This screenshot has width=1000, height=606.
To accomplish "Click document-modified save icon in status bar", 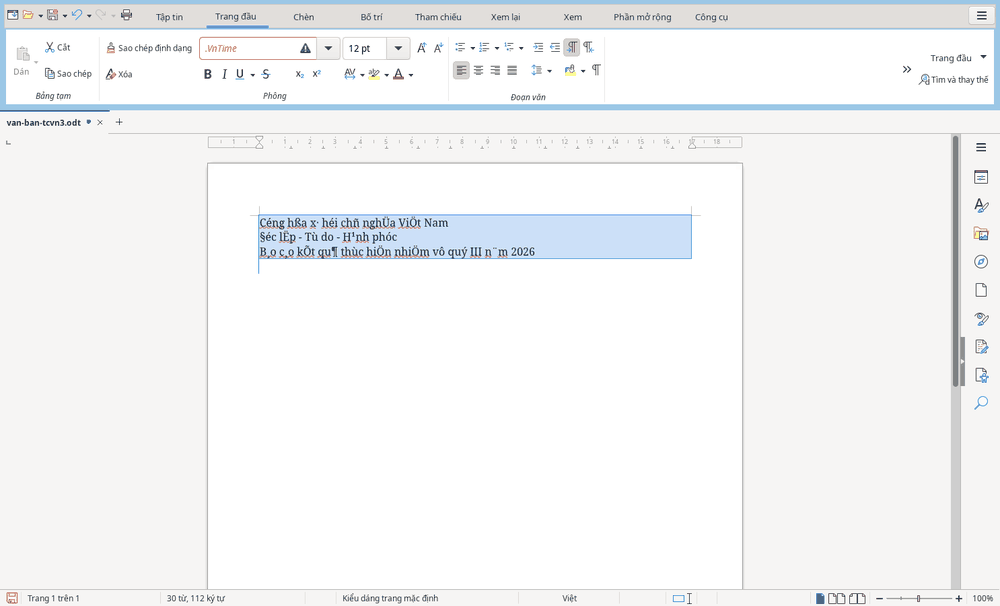I will pos(12,598).
